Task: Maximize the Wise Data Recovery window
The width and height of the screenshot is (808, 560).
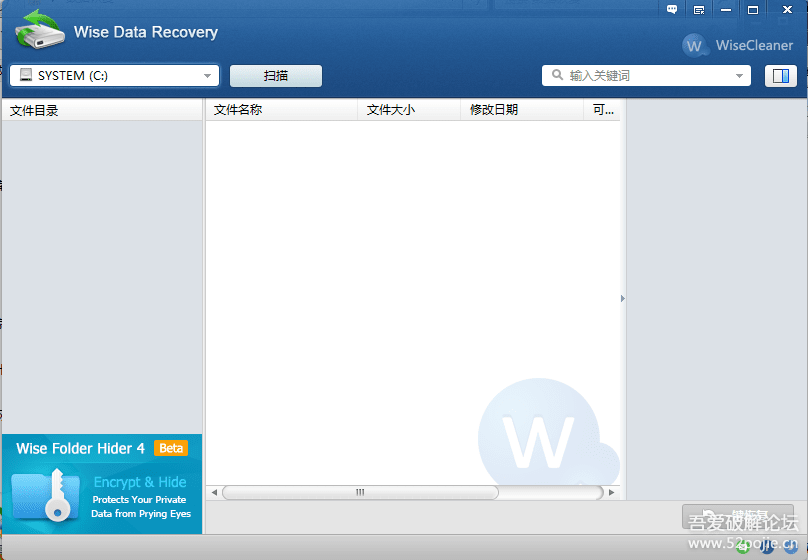Action: [x=753, y=10]
